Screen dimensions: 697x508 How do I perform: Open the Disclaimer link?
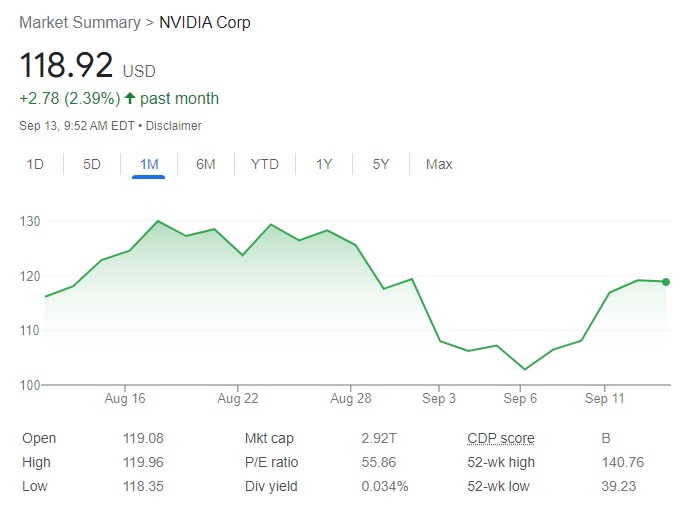point(177,126)
